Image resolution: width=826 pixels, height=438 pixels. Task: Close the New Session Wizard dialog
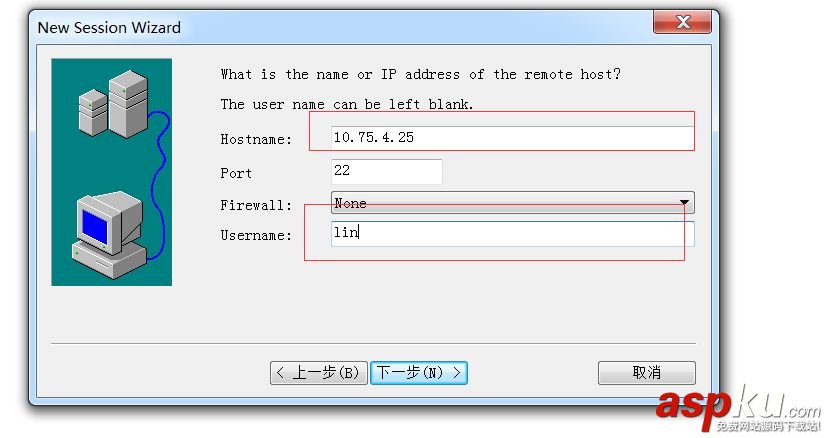tap(684, 23)
